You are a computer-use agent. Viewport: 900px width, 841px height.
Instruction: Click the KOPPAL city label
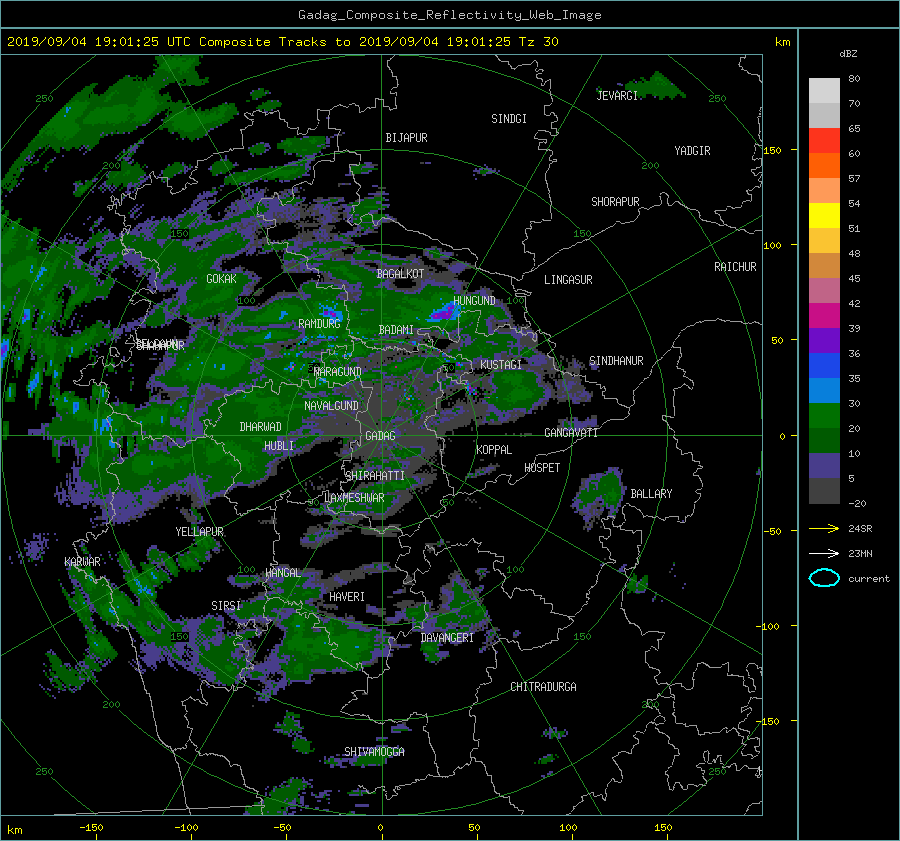click(494, 449)
